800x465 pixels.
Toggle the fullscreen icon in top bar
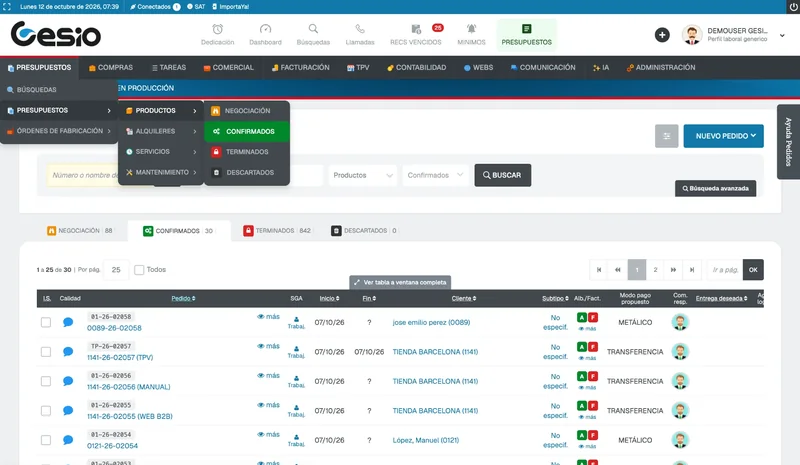tap(7, 7)
